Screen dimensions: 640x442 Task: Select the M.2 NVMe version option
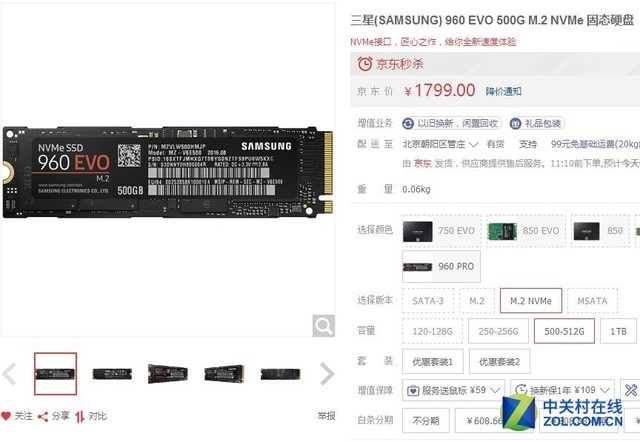(x=531, y=301)
